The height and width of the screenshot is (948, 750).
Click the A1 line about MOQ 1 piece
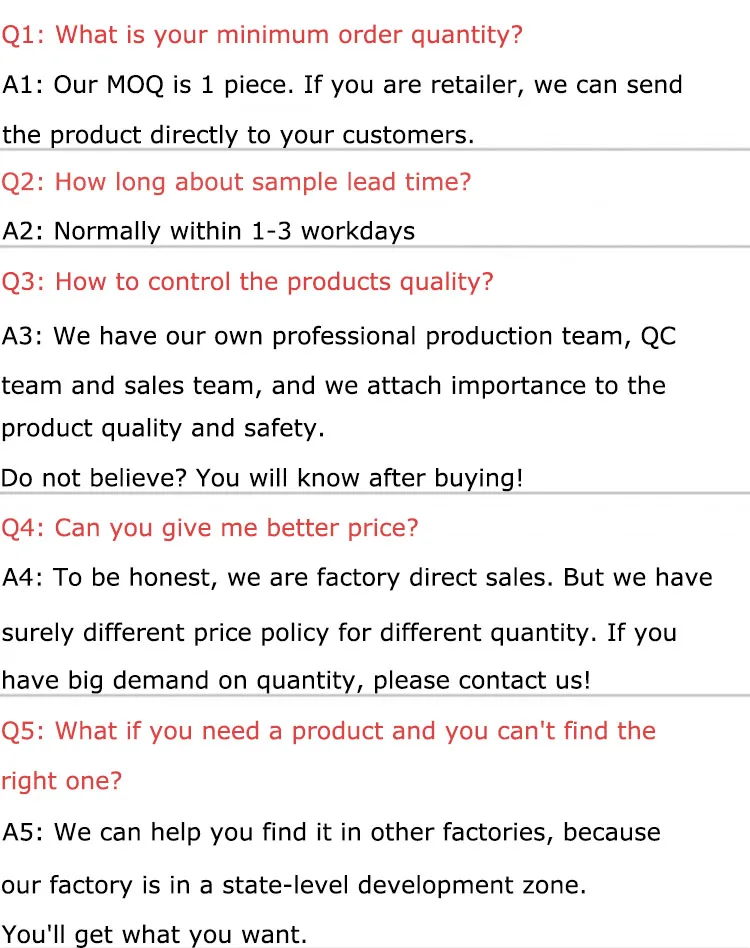342,84
